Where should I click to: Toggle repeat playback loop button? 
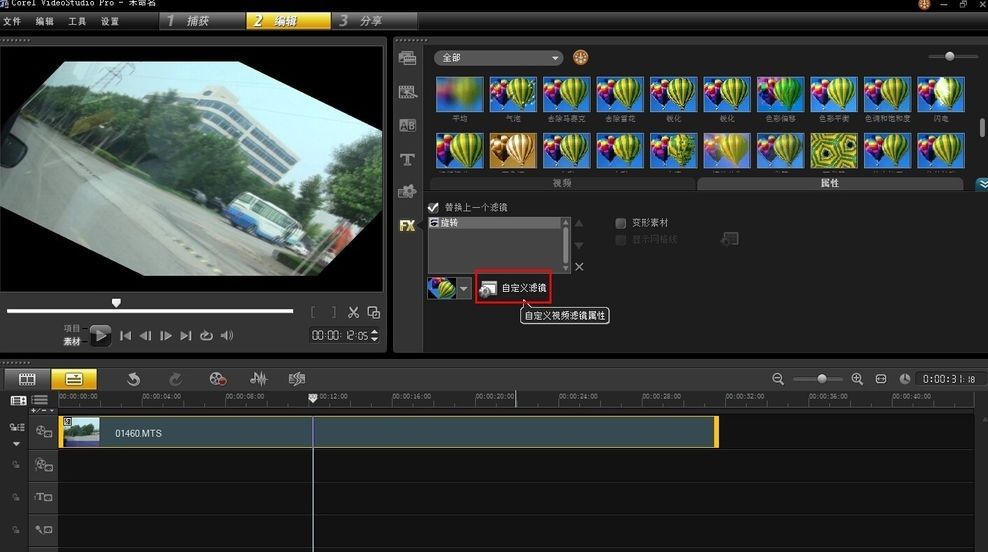(x=206, y=336)
